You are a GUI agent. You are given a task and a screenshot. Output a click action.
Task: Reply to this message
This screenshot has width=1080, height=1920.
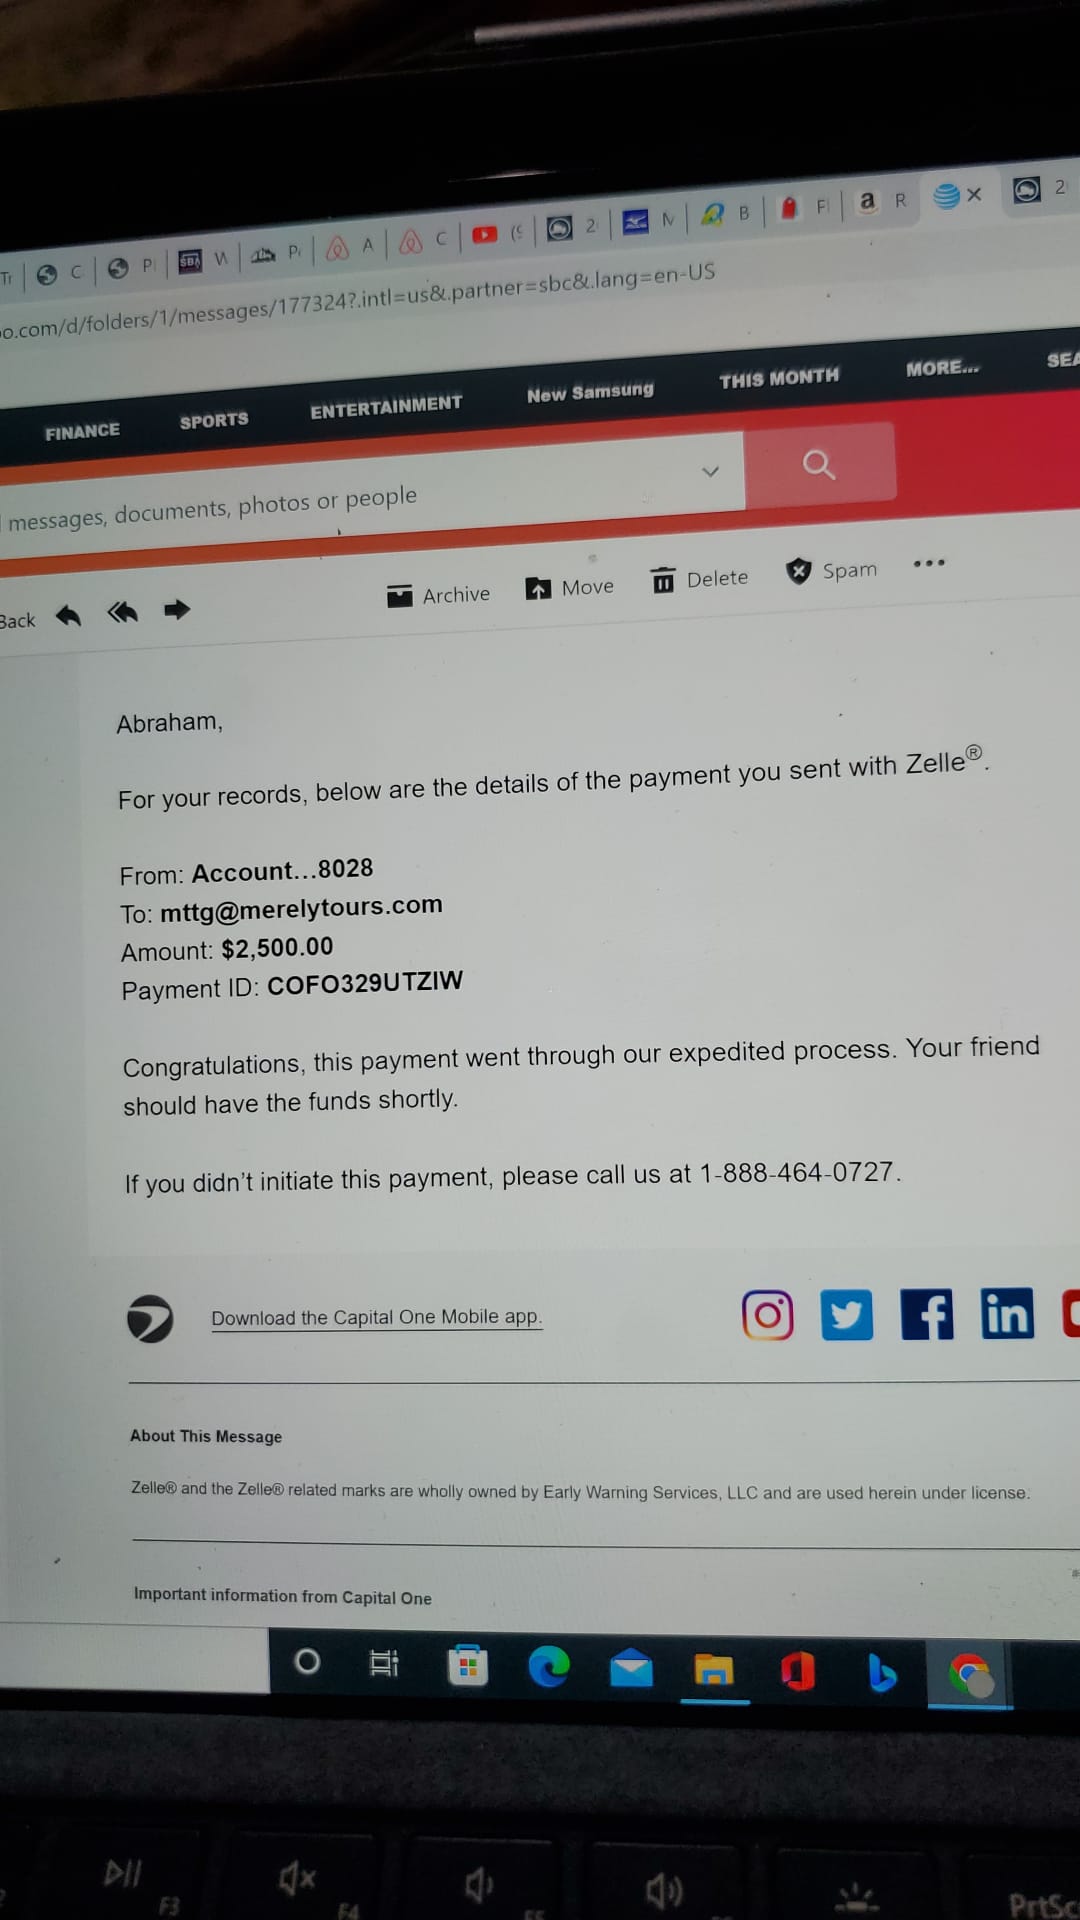[68, 615]
